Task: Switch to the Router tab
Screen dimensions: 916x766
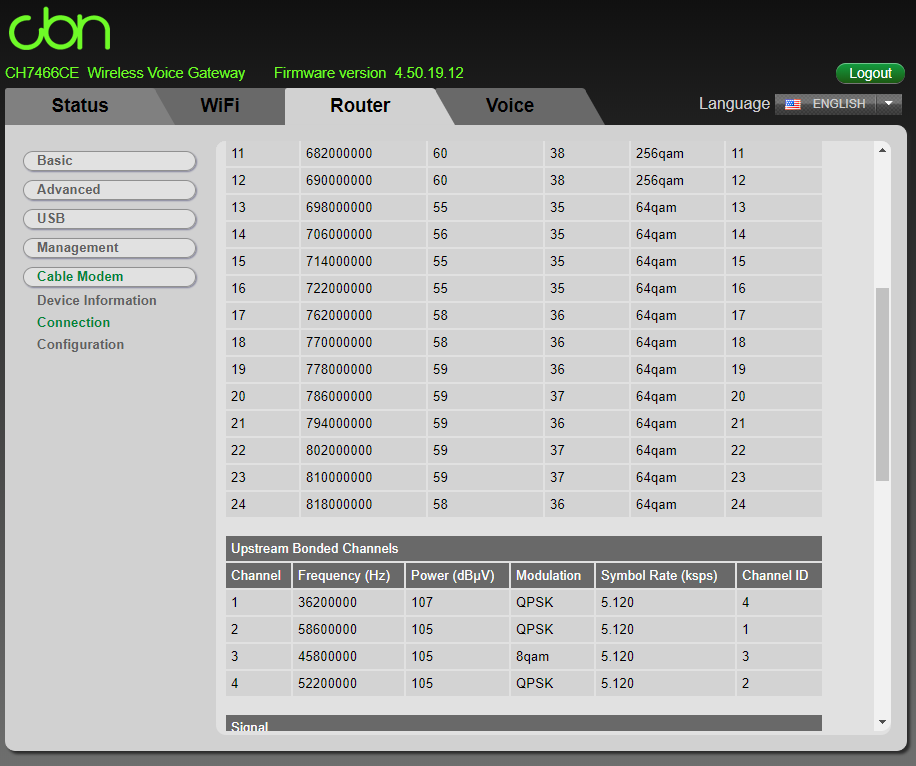Action: coord(360,106)
